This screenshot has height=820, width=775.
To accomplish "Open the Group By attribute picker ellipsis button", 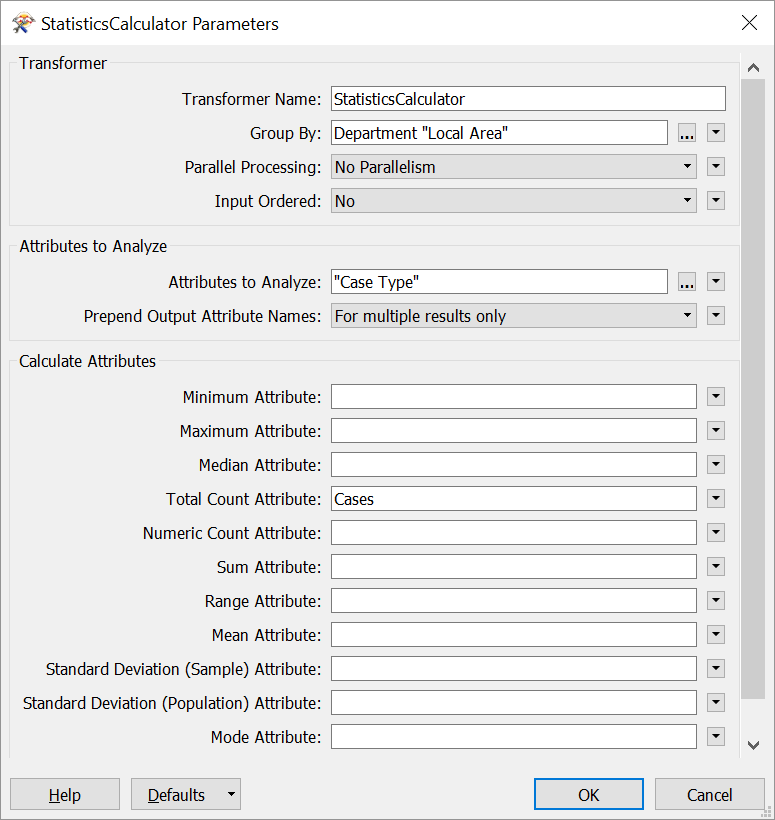I will (x=687, y=133).
